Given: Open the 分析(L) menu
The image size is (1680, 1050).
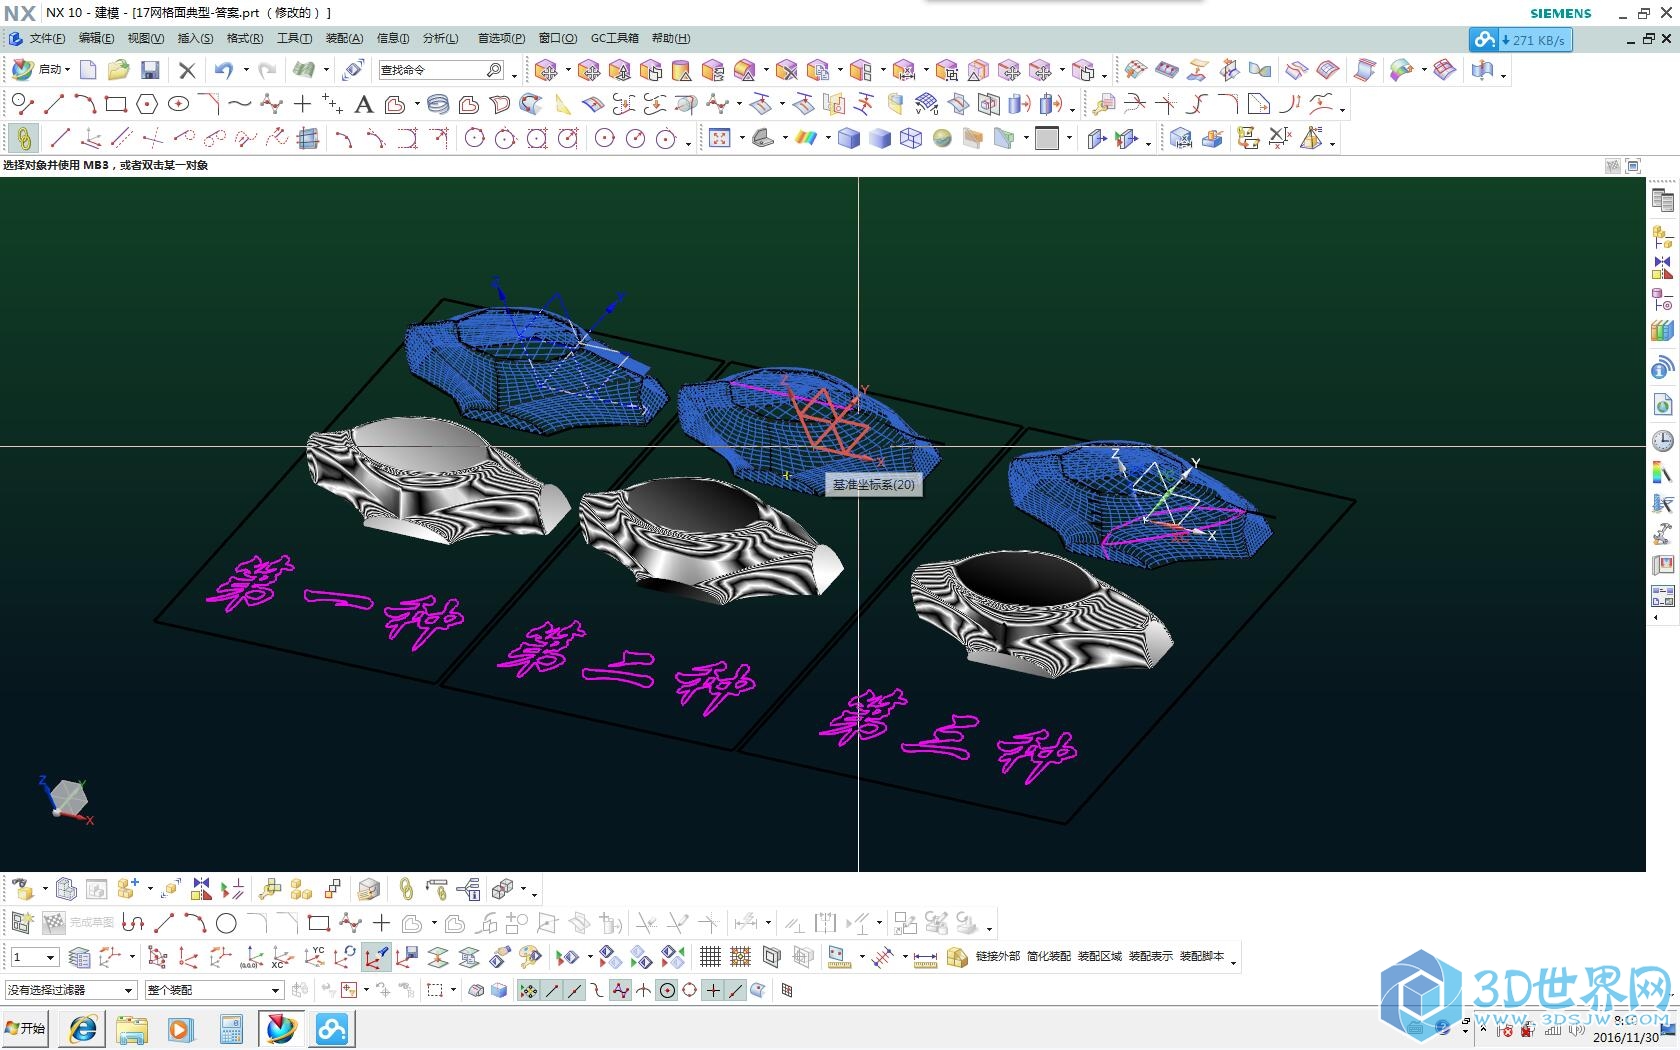Looking at the screenshot, I should 440,38.
